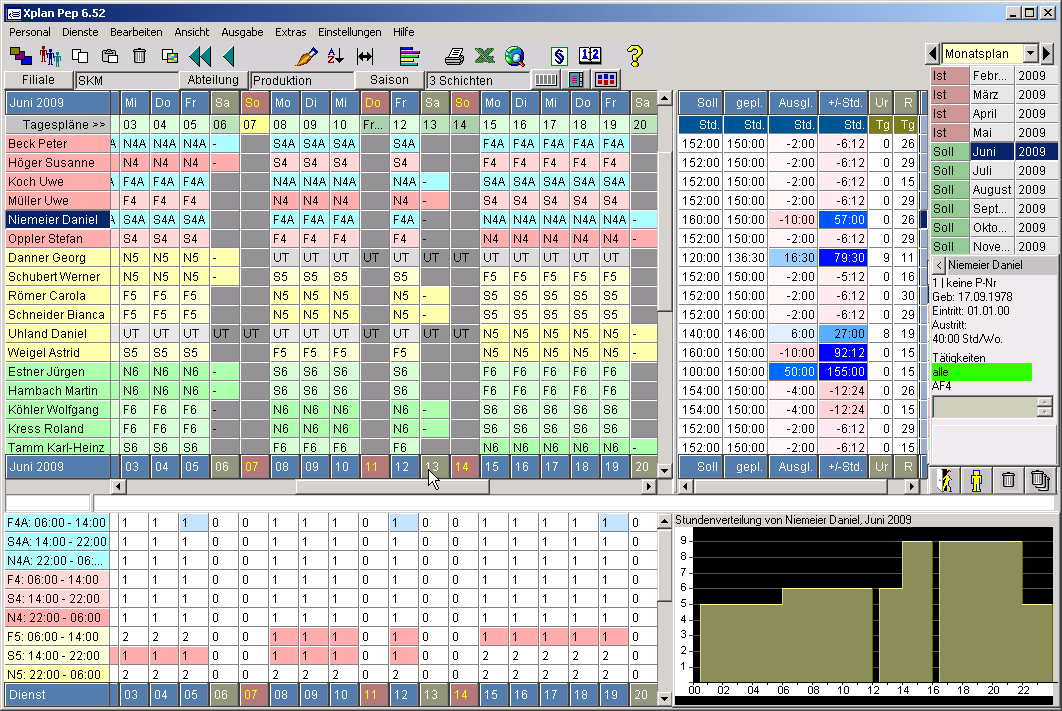Toggle the Ist status for Mai 2009
Screen dimensions: 1062x711
[x=949, y=133]
